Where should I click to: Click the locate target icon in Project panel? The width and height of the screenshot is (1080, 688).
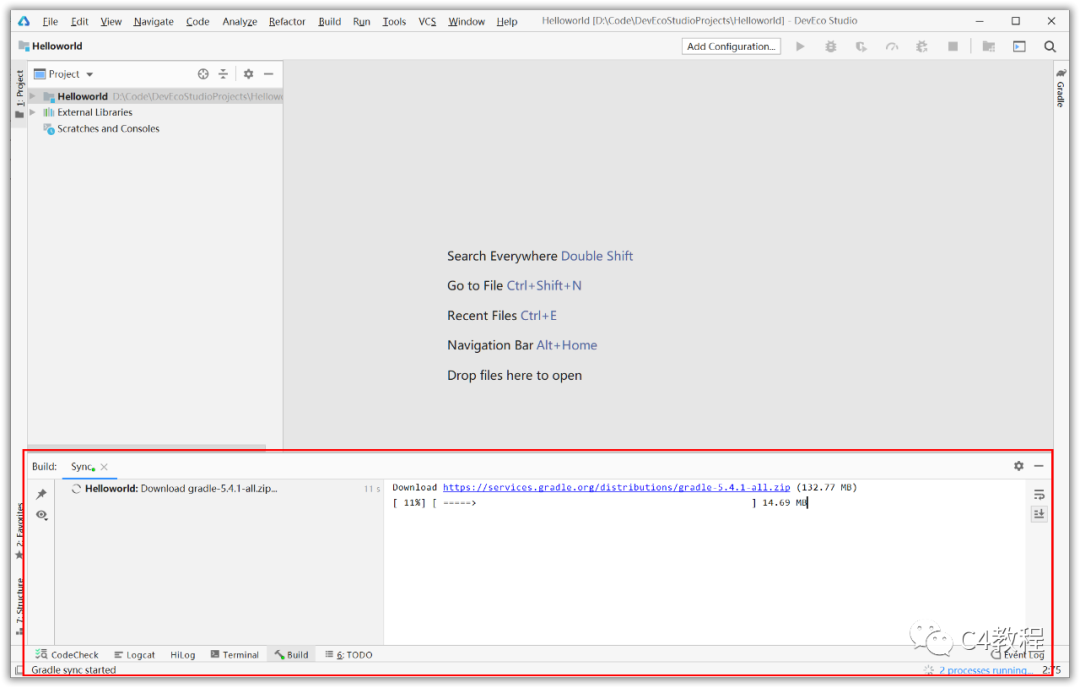[203, 74]
